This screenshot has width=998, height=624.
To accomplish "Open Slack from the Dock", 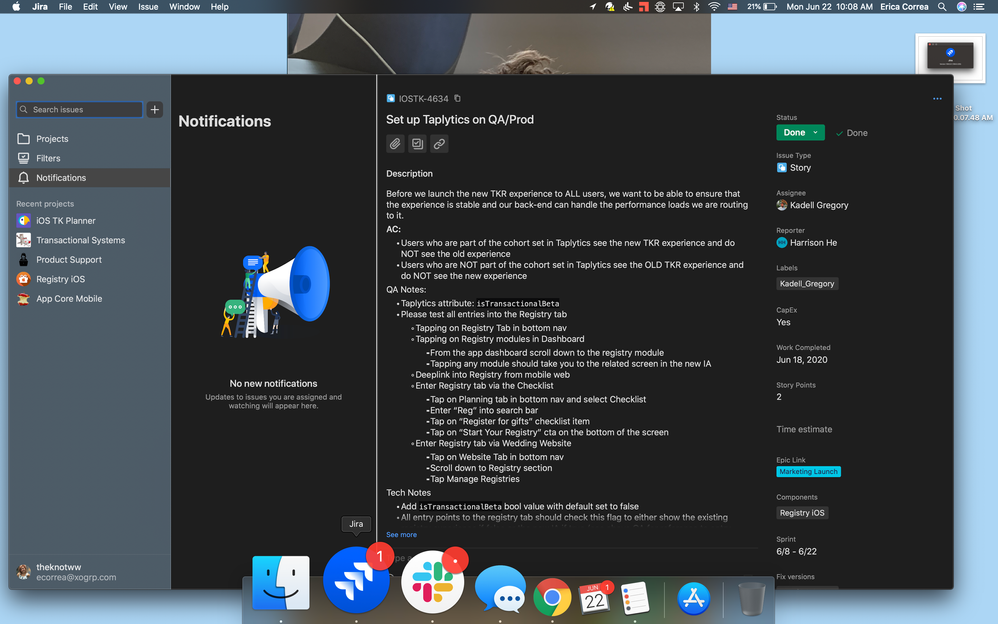I will click(433, 582).
